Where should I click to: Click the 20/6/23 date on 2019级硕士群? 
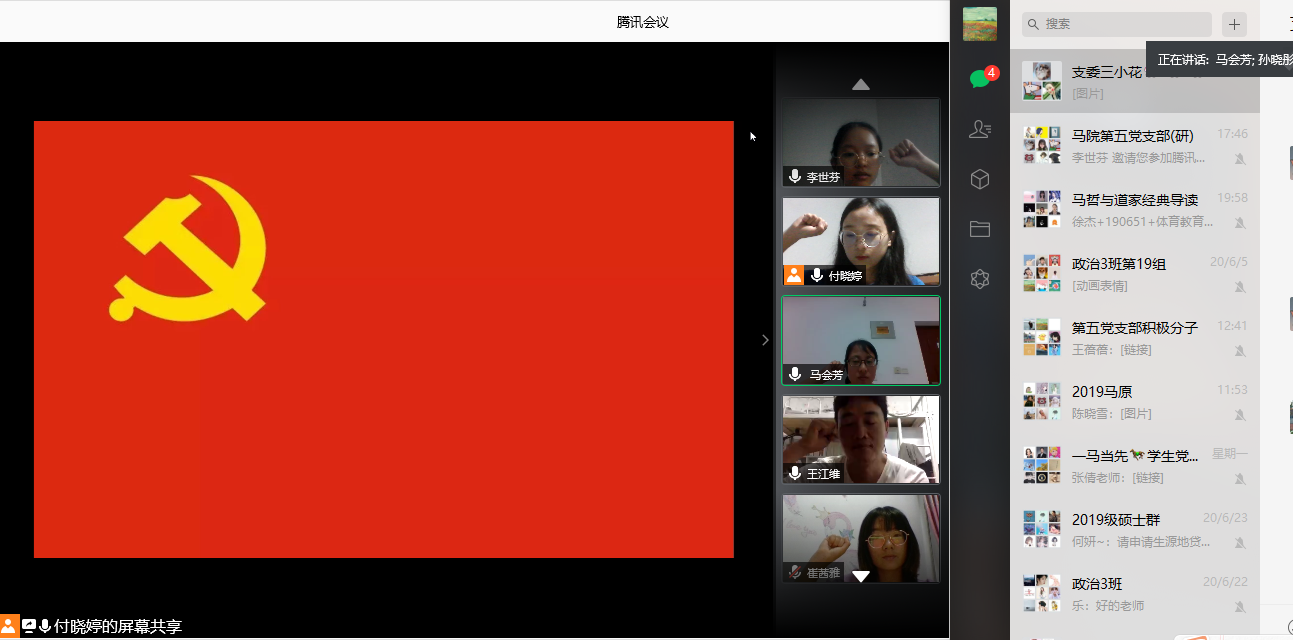(x=1225, y=518)
